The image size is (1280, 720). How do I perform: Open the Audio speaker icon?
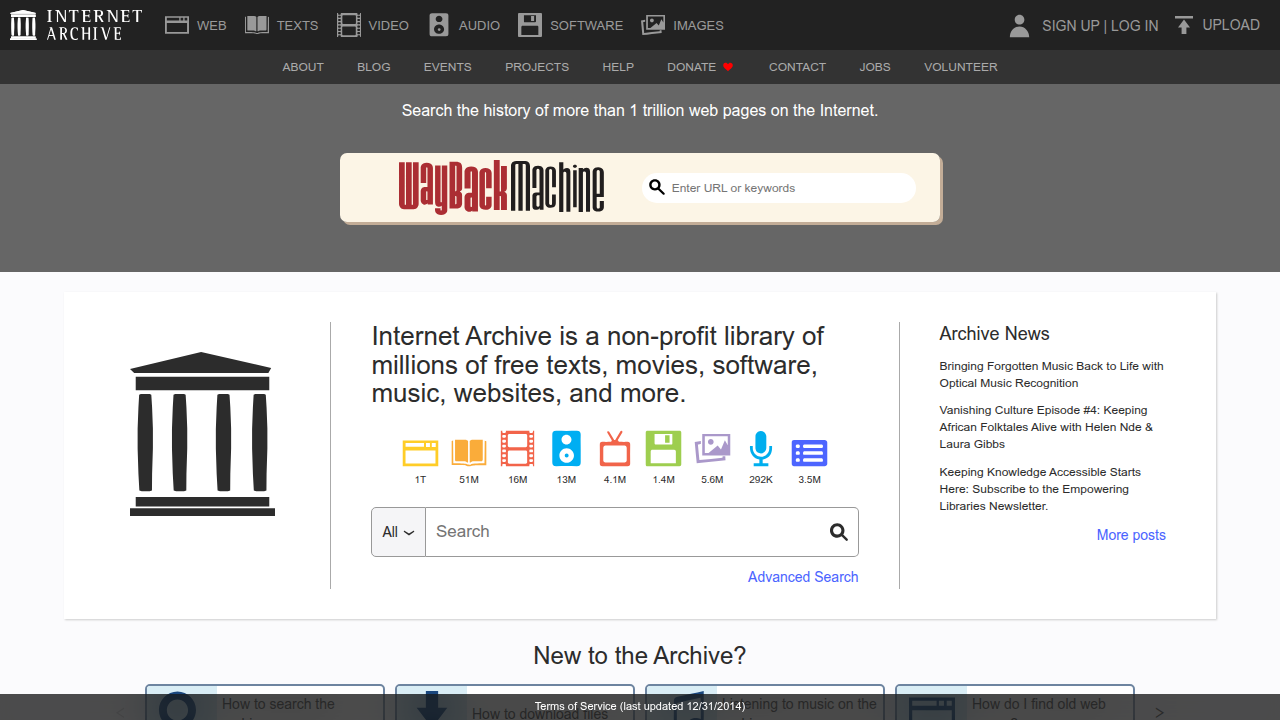(439, 25)
